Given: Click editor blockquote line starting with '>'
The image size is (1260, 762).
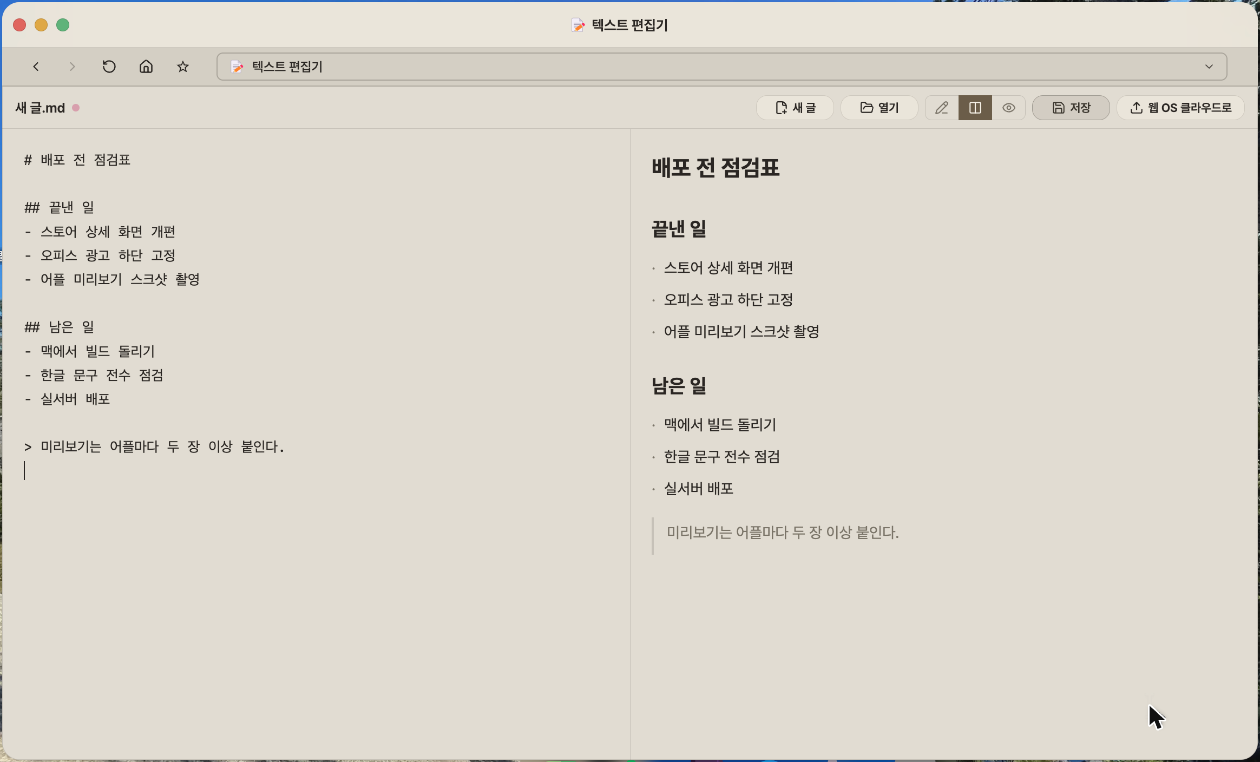Looking at the screenshot, I should point(154,447).
